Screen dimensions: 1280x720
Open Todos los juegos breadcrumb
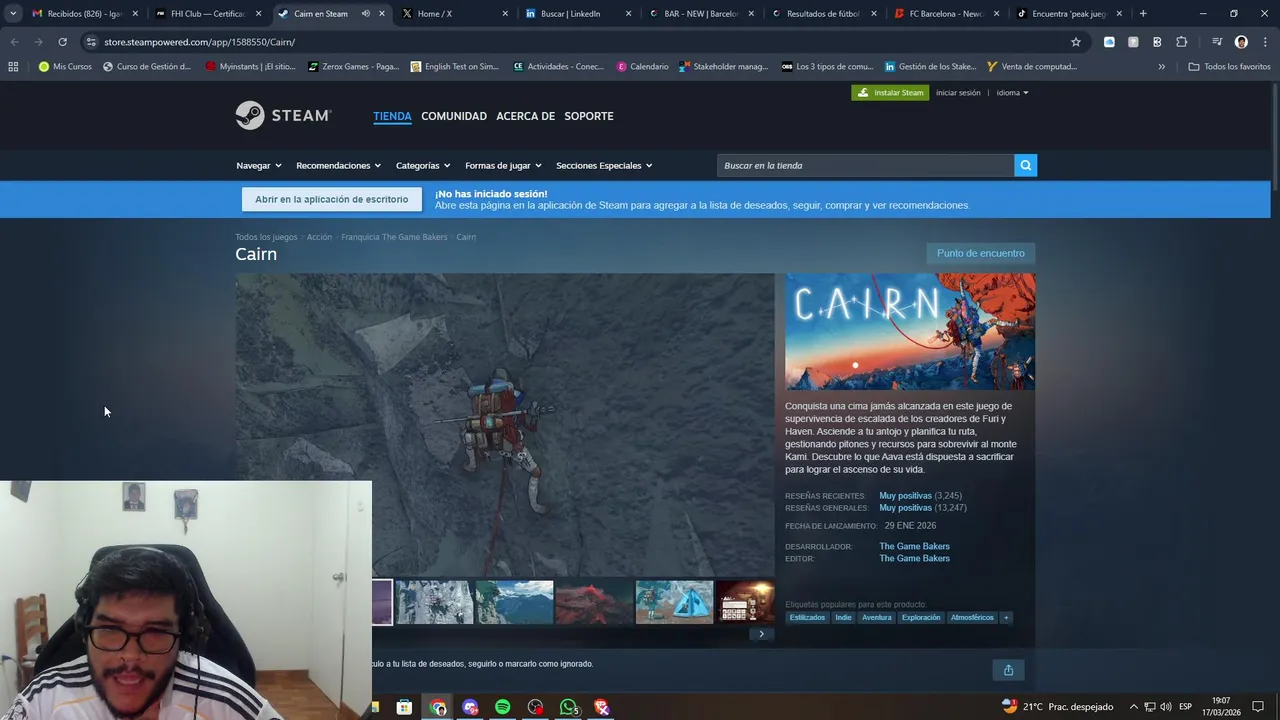266,237
